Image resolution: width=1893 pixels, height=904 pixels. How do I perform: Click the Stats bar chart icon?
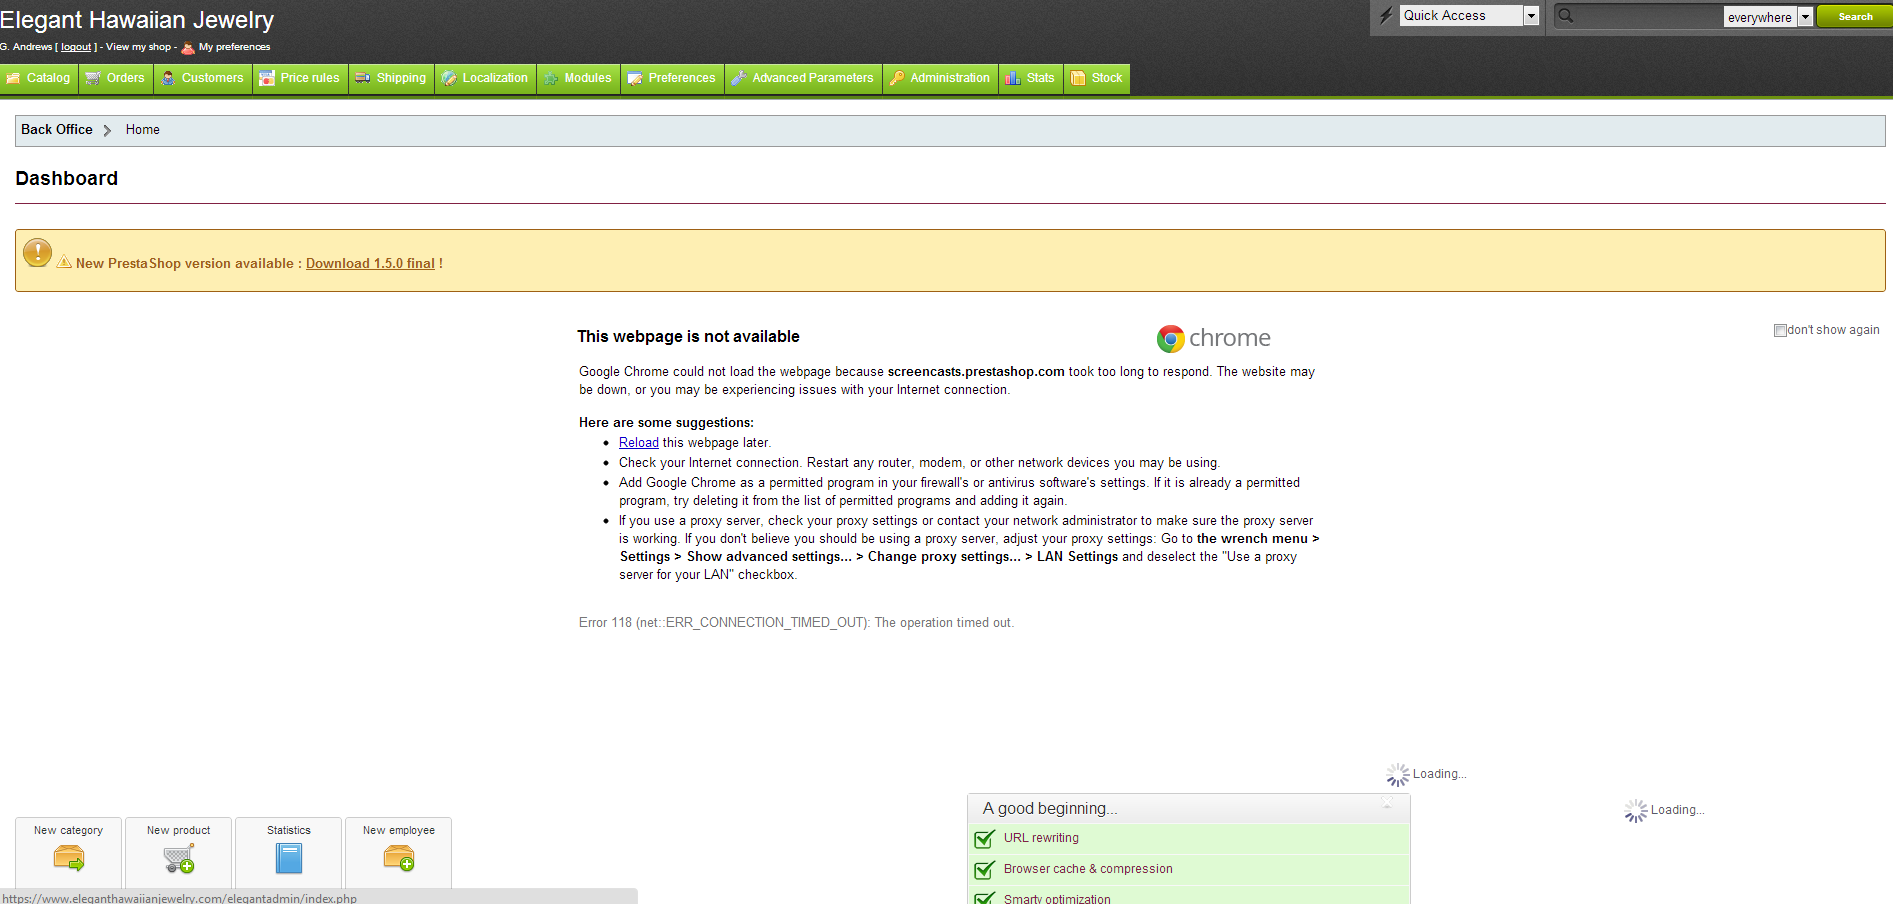pos(1013,78)
